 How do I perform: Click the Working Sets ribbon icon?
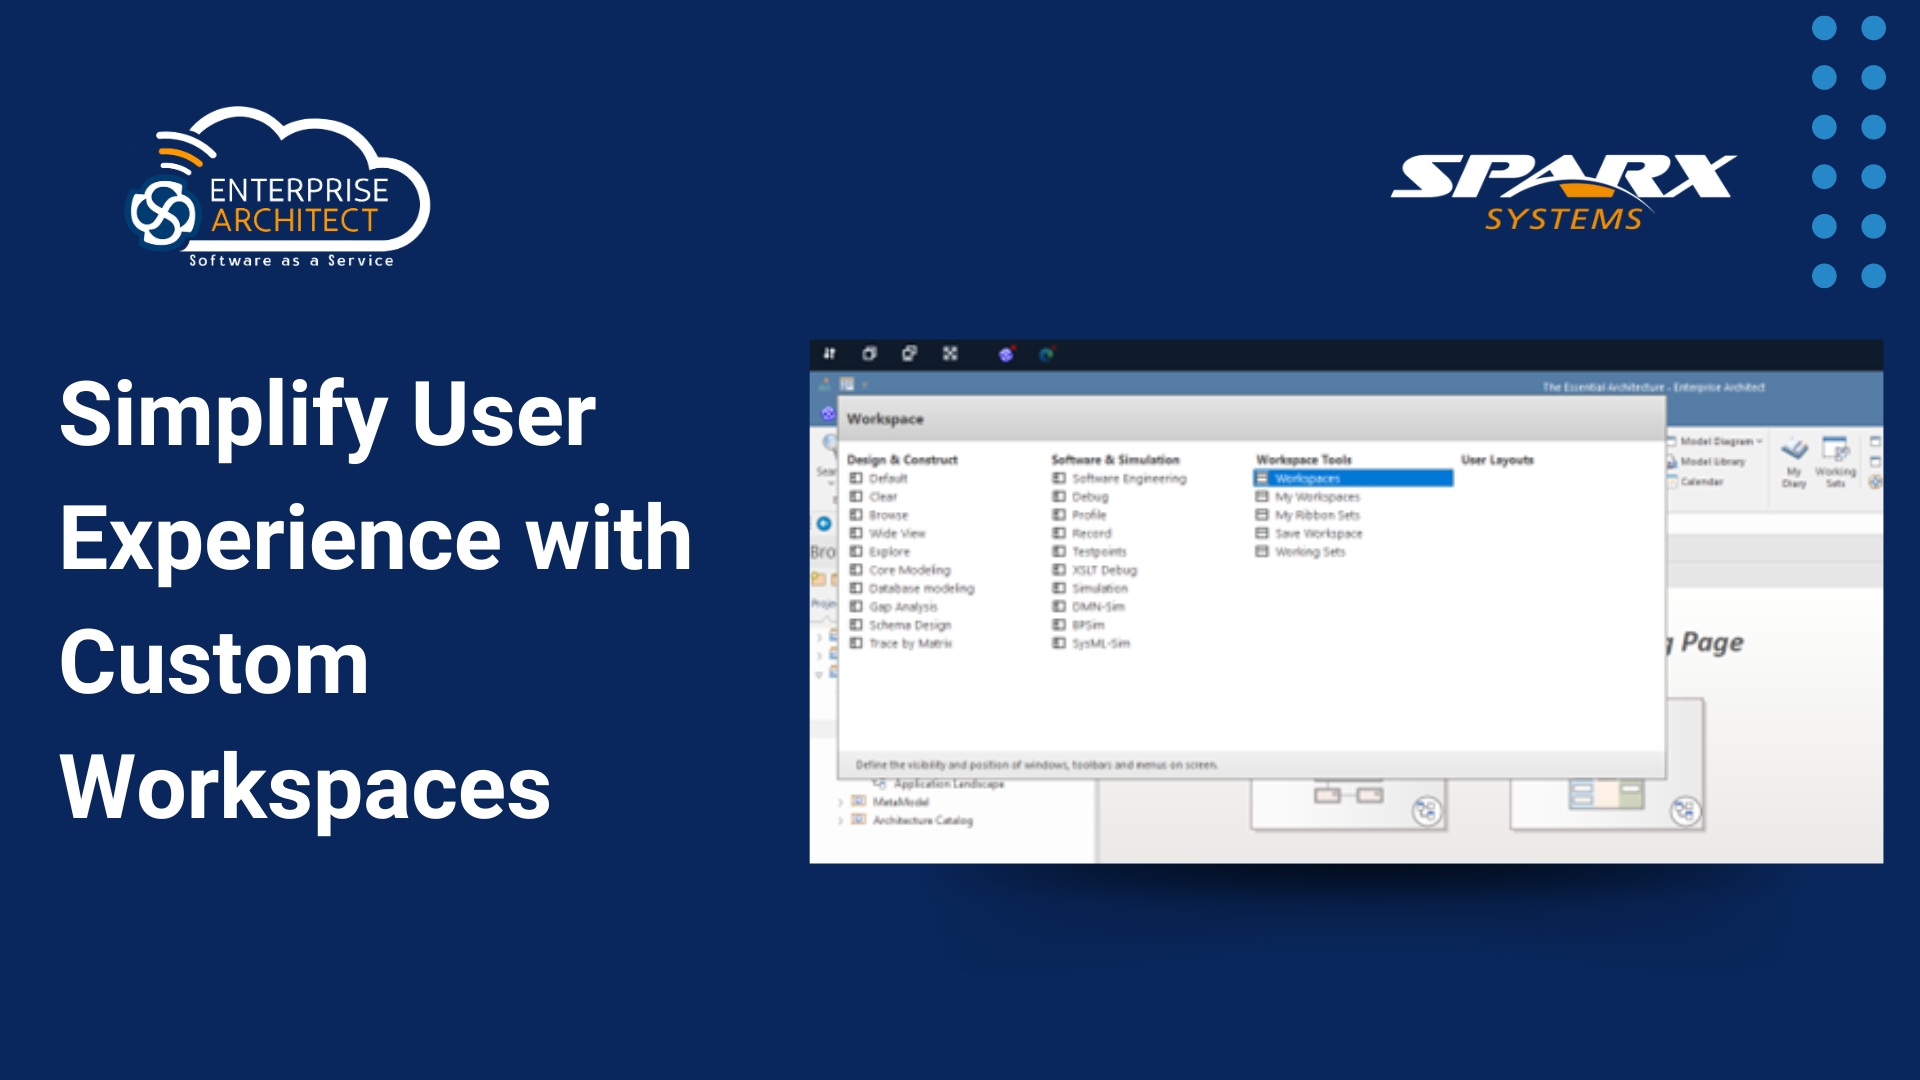(1836, 463)
